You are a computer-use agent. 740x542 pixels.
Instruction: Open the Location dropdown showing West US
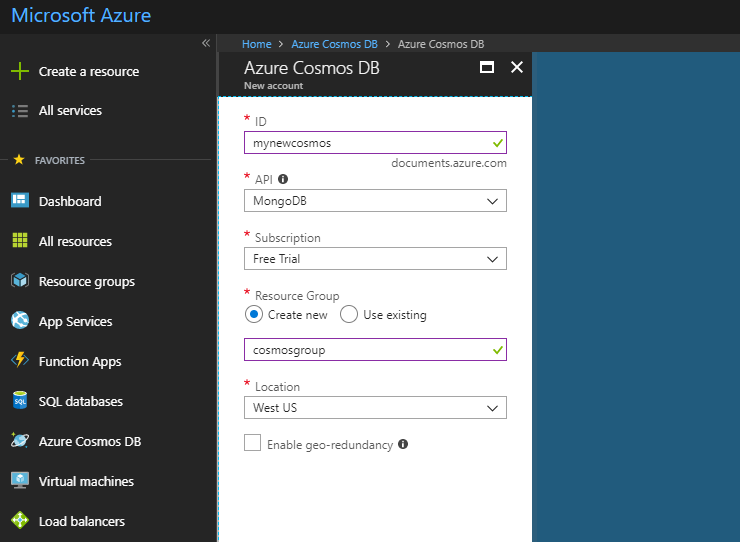(375, 407)
